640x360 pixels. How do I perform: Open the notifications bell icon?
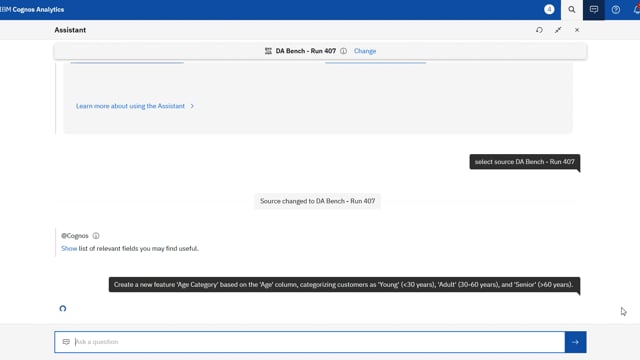click(636, 9)
